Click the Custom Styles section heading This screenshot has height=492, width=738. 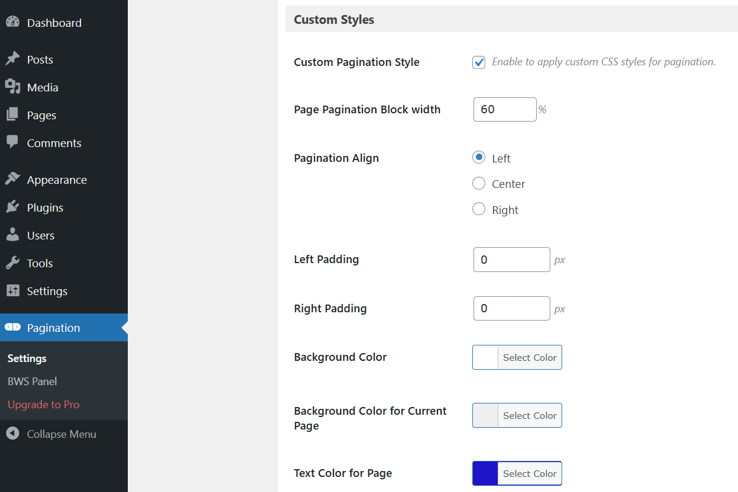tap(334, 20)
